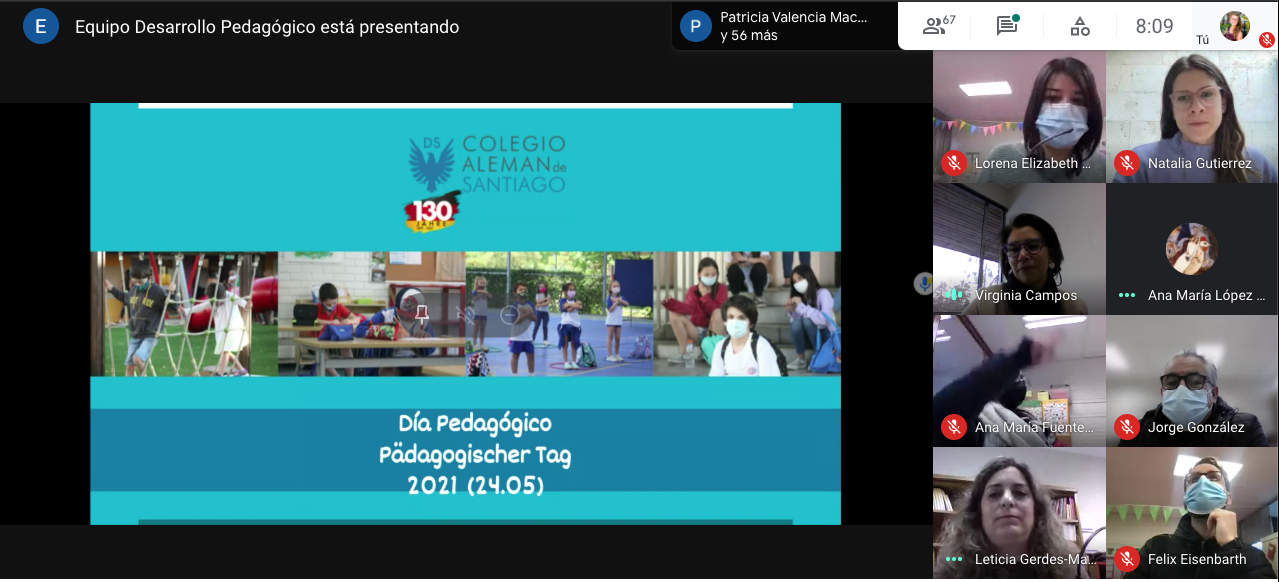Click 'Patricia Valencia Mac...' participant name
The image size is (1279, 582).
coord(794,17)
